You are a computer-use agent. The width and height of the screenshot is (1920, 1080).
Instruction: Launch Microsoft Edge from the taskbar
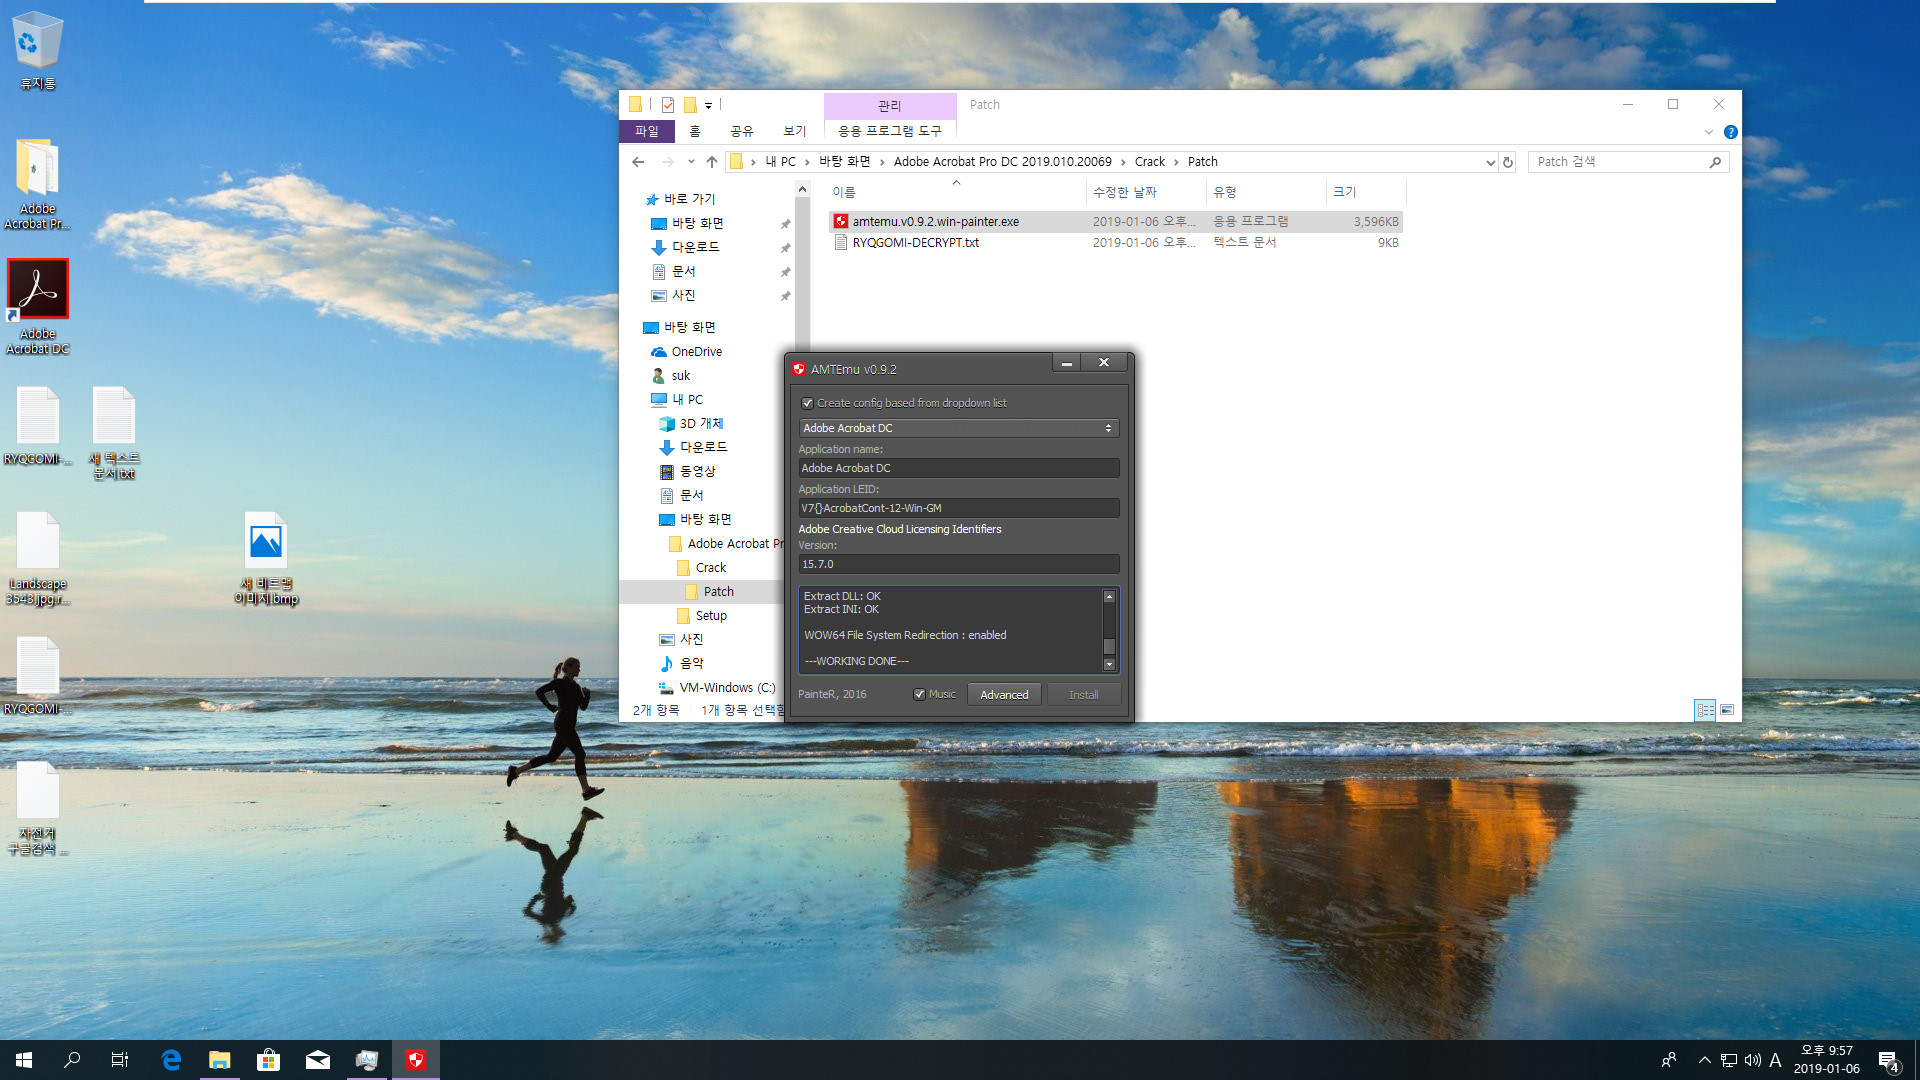tap(171, 1060)
